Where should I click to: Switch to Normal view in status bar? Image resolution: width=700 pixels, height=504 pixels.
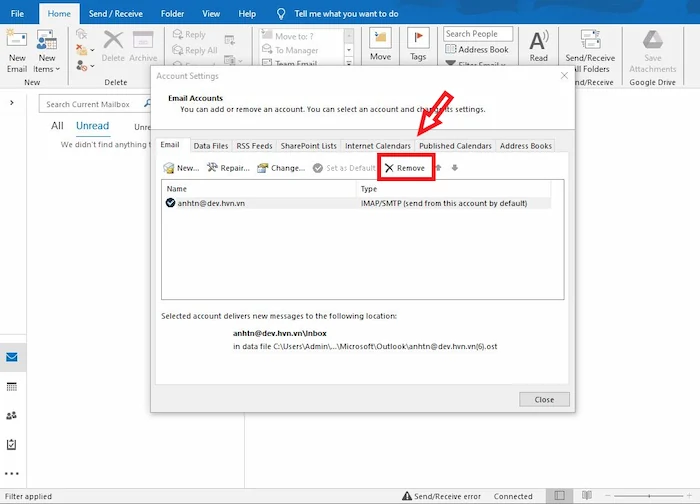[559, 496]
